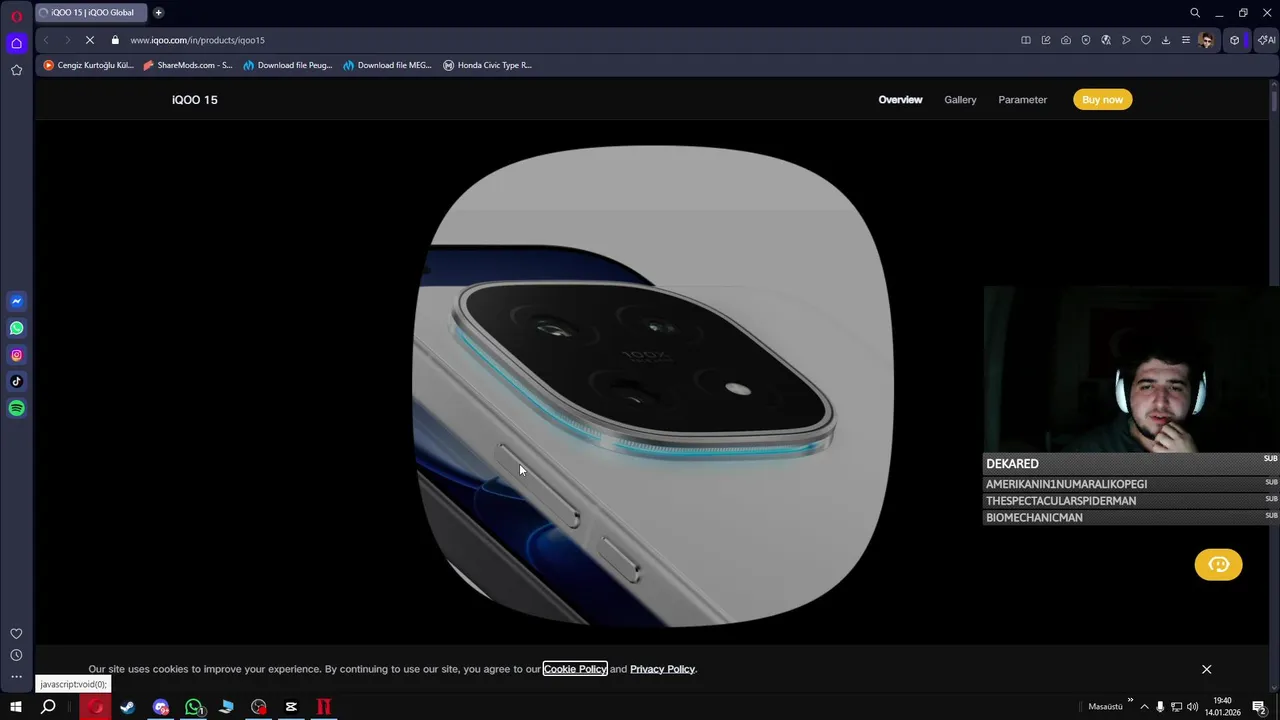
Task: Add page to bookmarks heart icon
Action: point(1146,40)
